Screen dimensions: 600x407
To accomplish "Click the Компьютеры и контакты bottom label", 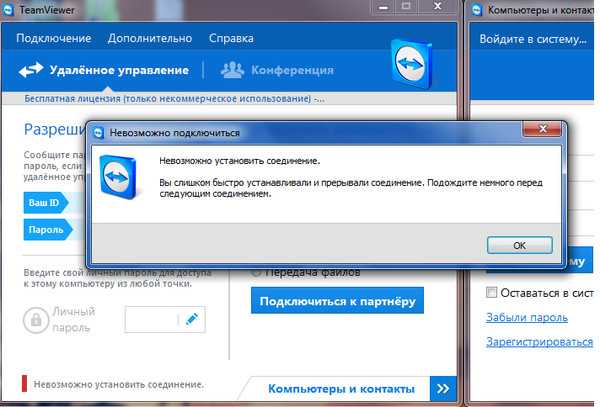I will [x=341, y=389].
